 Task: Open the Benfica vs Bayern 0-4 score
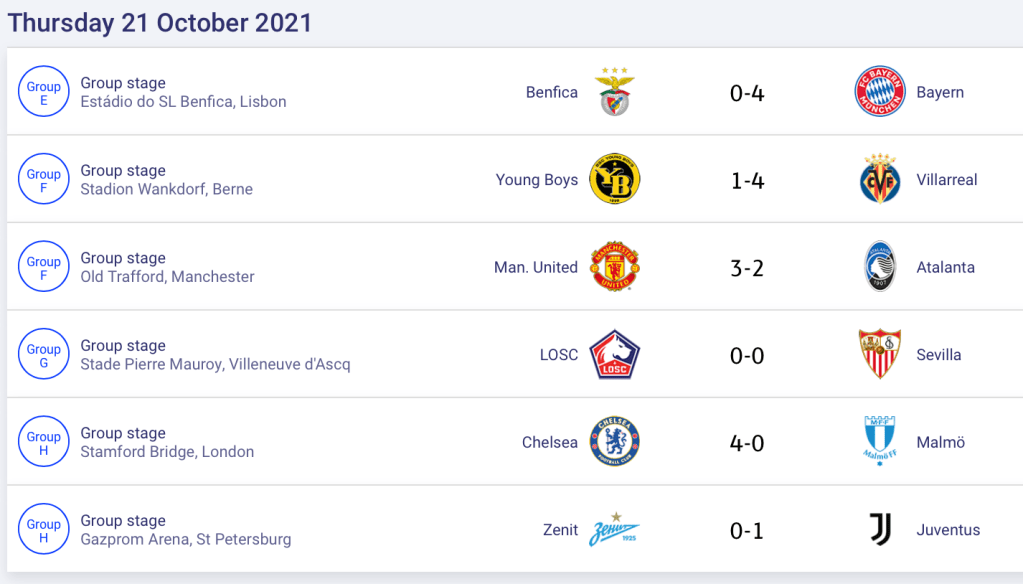pyautogui.click(x=747, y=93)
